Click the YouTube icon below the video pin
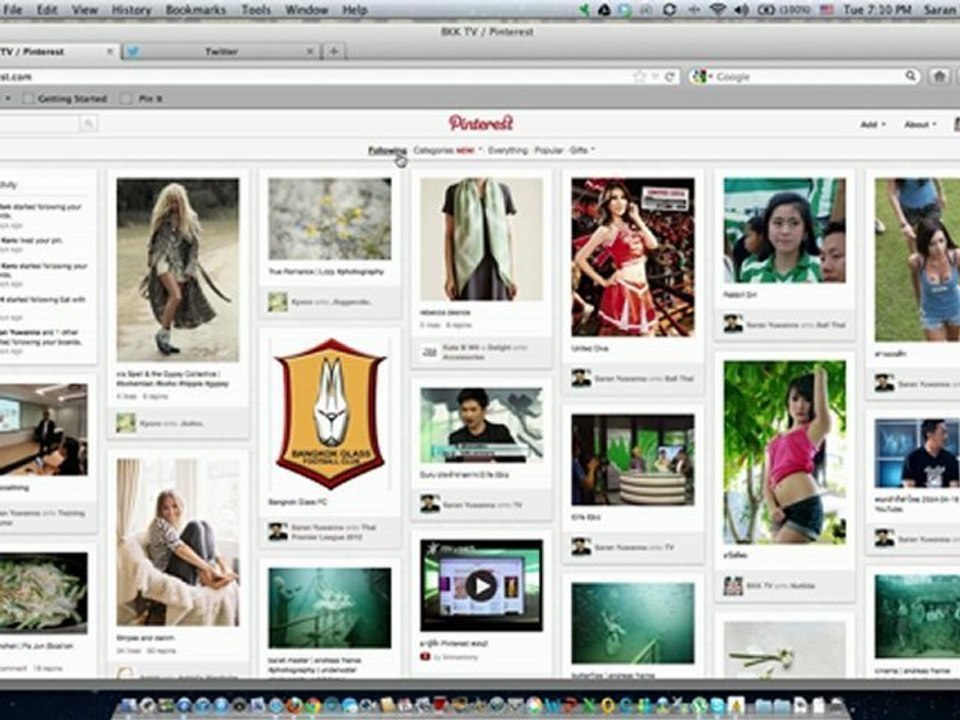The height and width of the screenshot is (720, 960). tap(425, 657)
